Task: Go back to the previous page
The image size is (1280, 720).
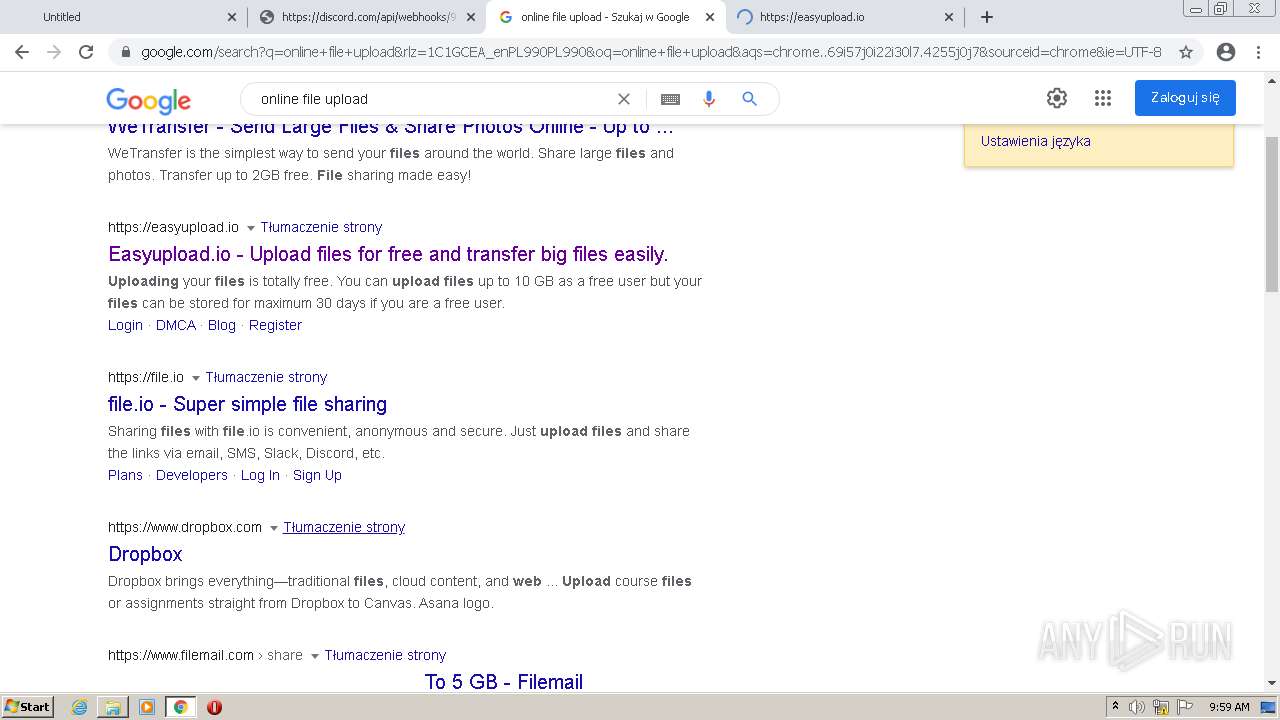Action: pyautogui.click(x=22, y=52)
